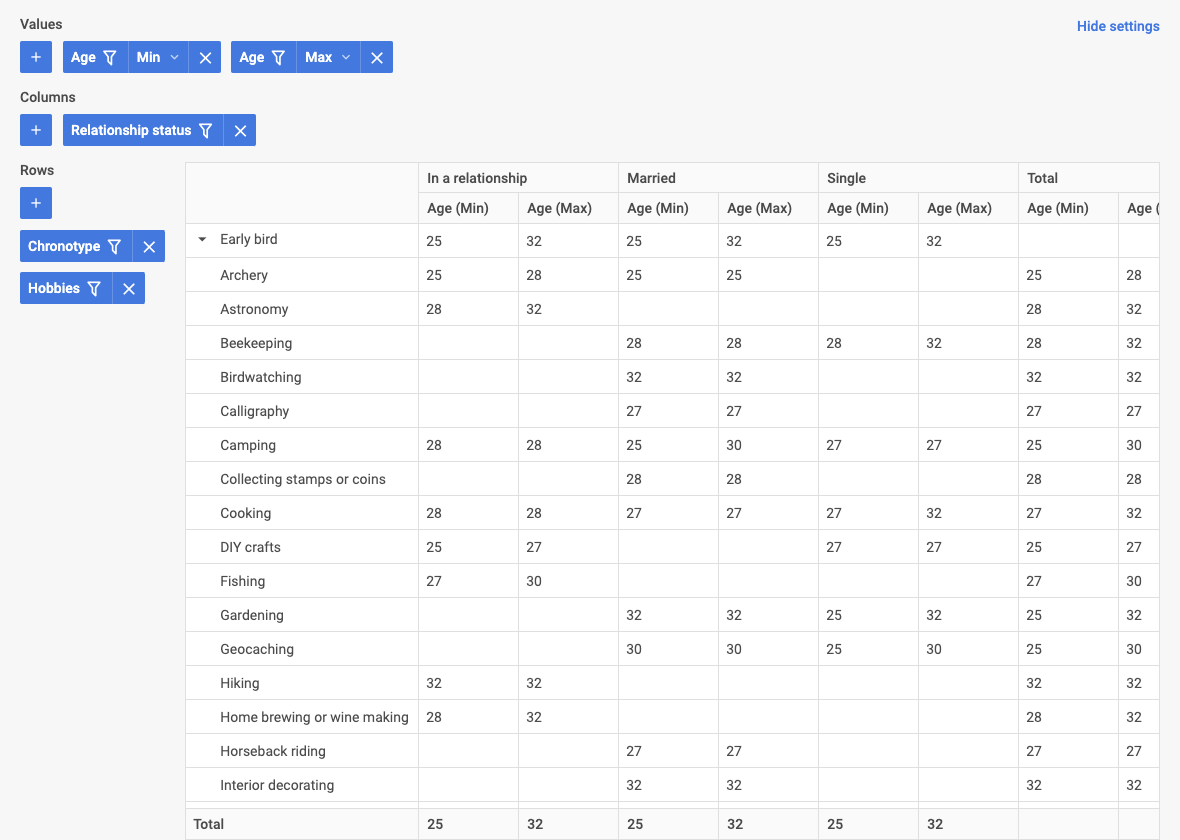Viewport: 1180px width, 840px height.
Task: Open the Min aggregation dropdown
Action: [159, 57]
